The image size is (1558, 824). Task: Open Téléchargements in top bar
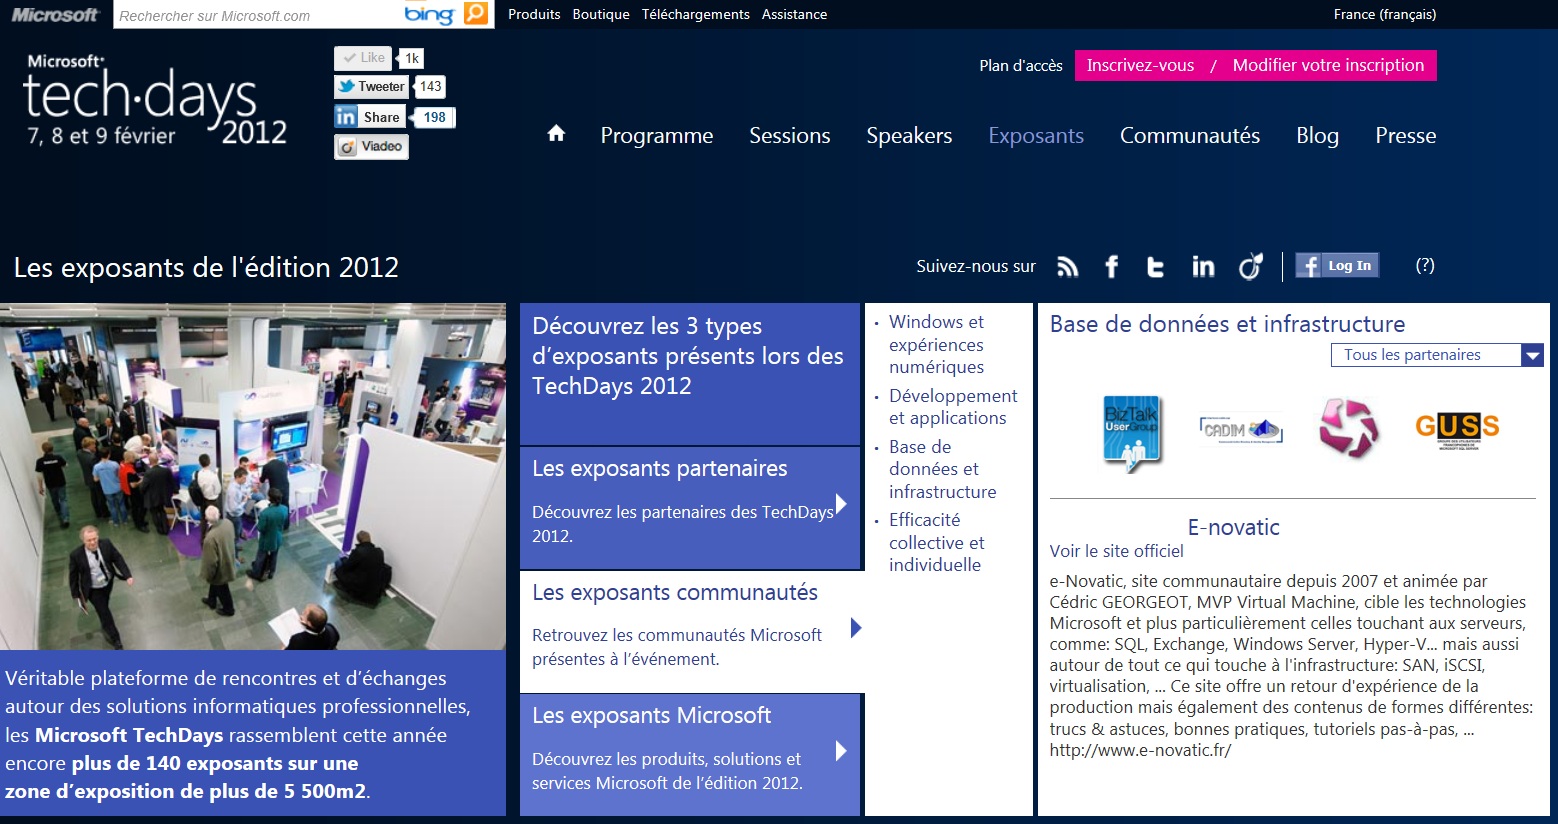696,14
